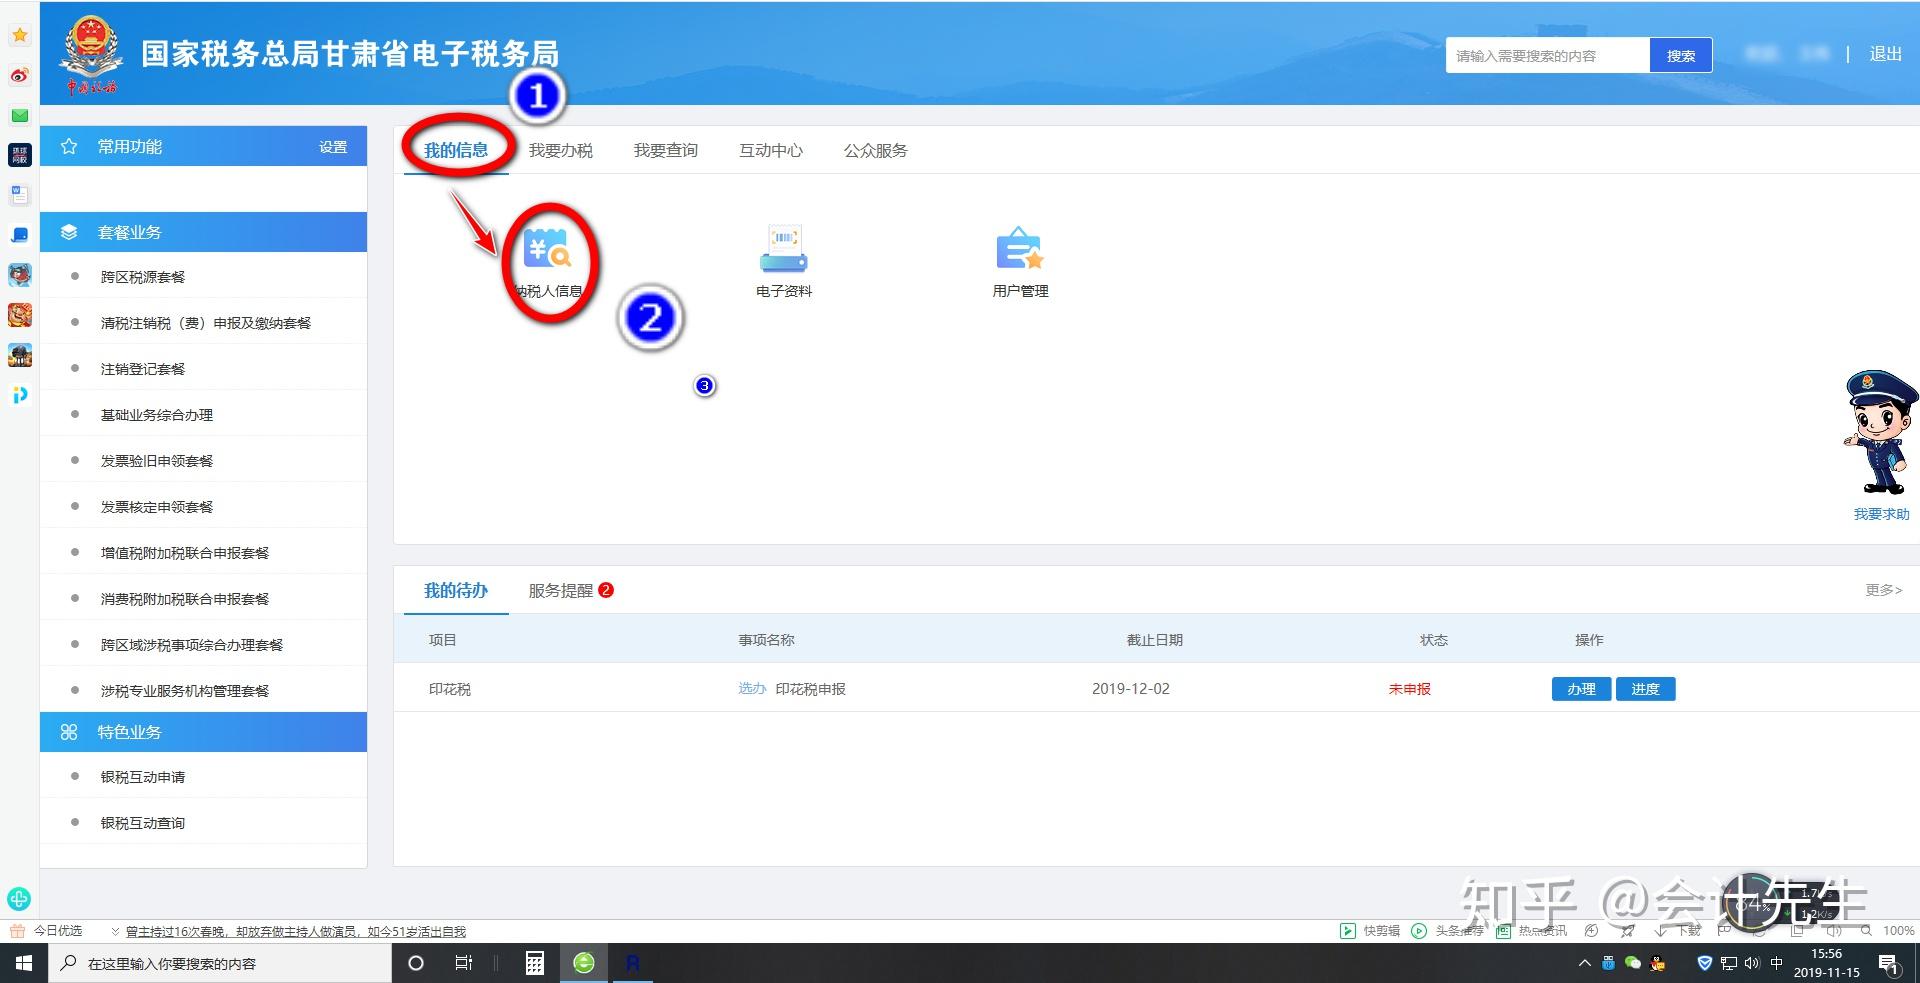Open QQ from the system tray
Screen dimensions: 1920x983
[1657, 963]
